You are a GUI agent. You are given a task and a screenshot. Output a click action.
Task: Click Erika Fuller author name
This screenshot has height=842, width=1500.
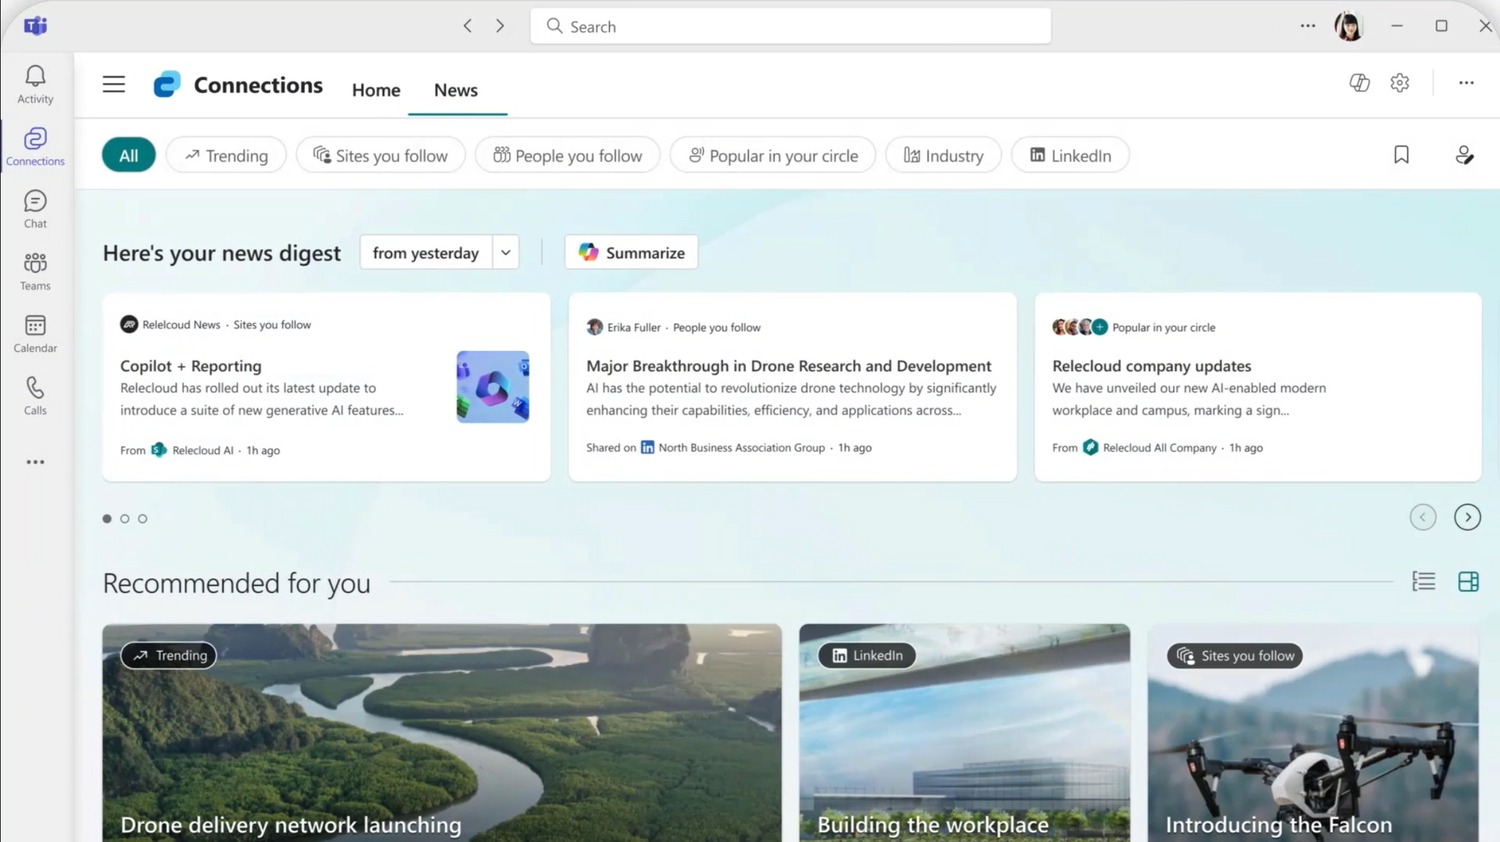pos(634,327)
